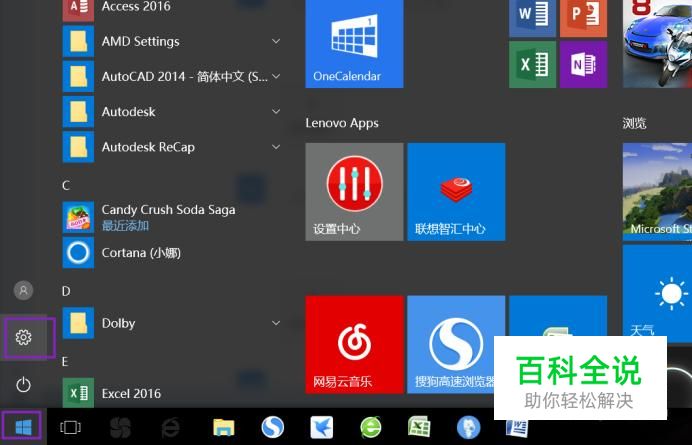Open the green 360 browser taskbar icon

[x=371, y=427]
